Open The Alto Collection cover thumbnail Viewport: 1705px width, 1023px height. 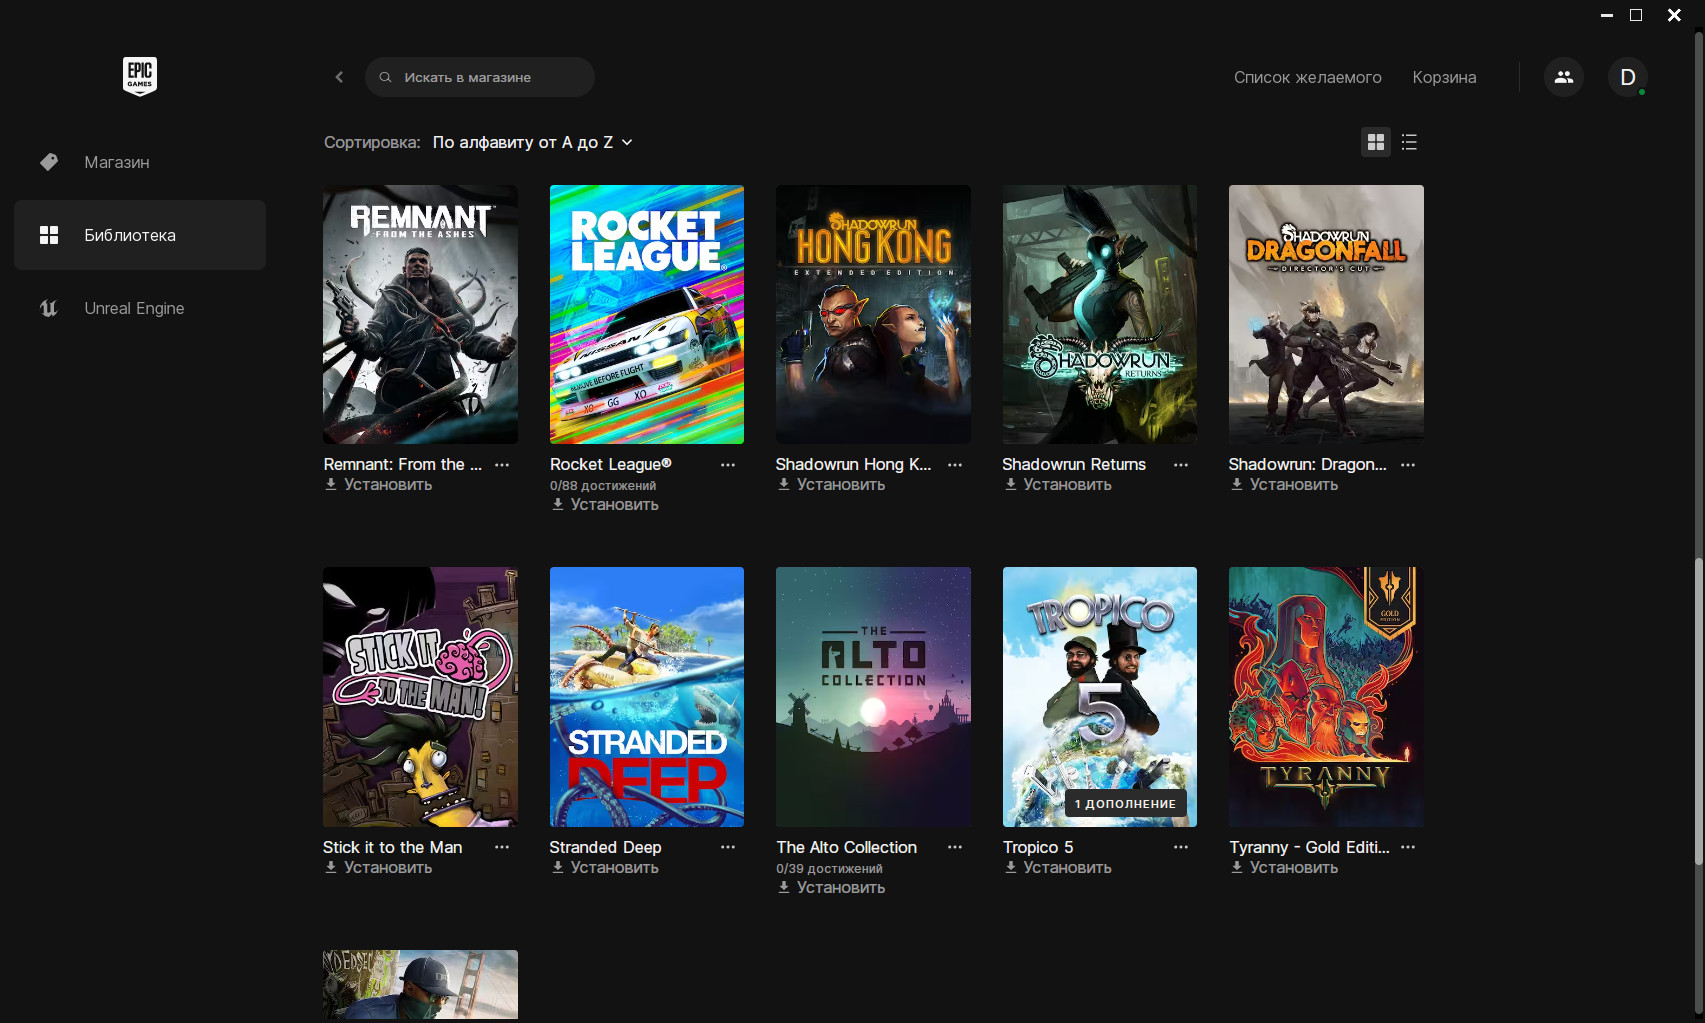click(x=873, y=696)
